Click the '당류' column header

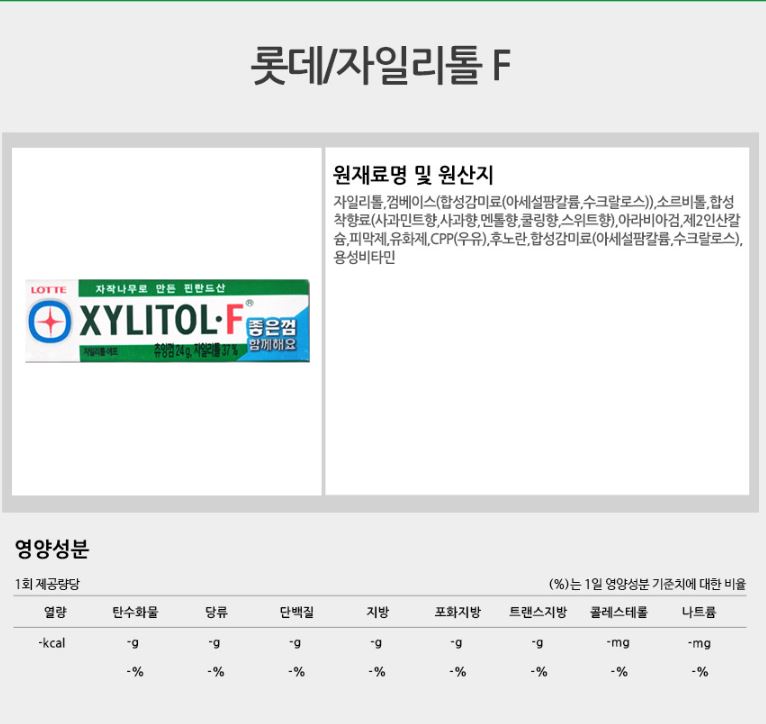click(x=216, y=612)
